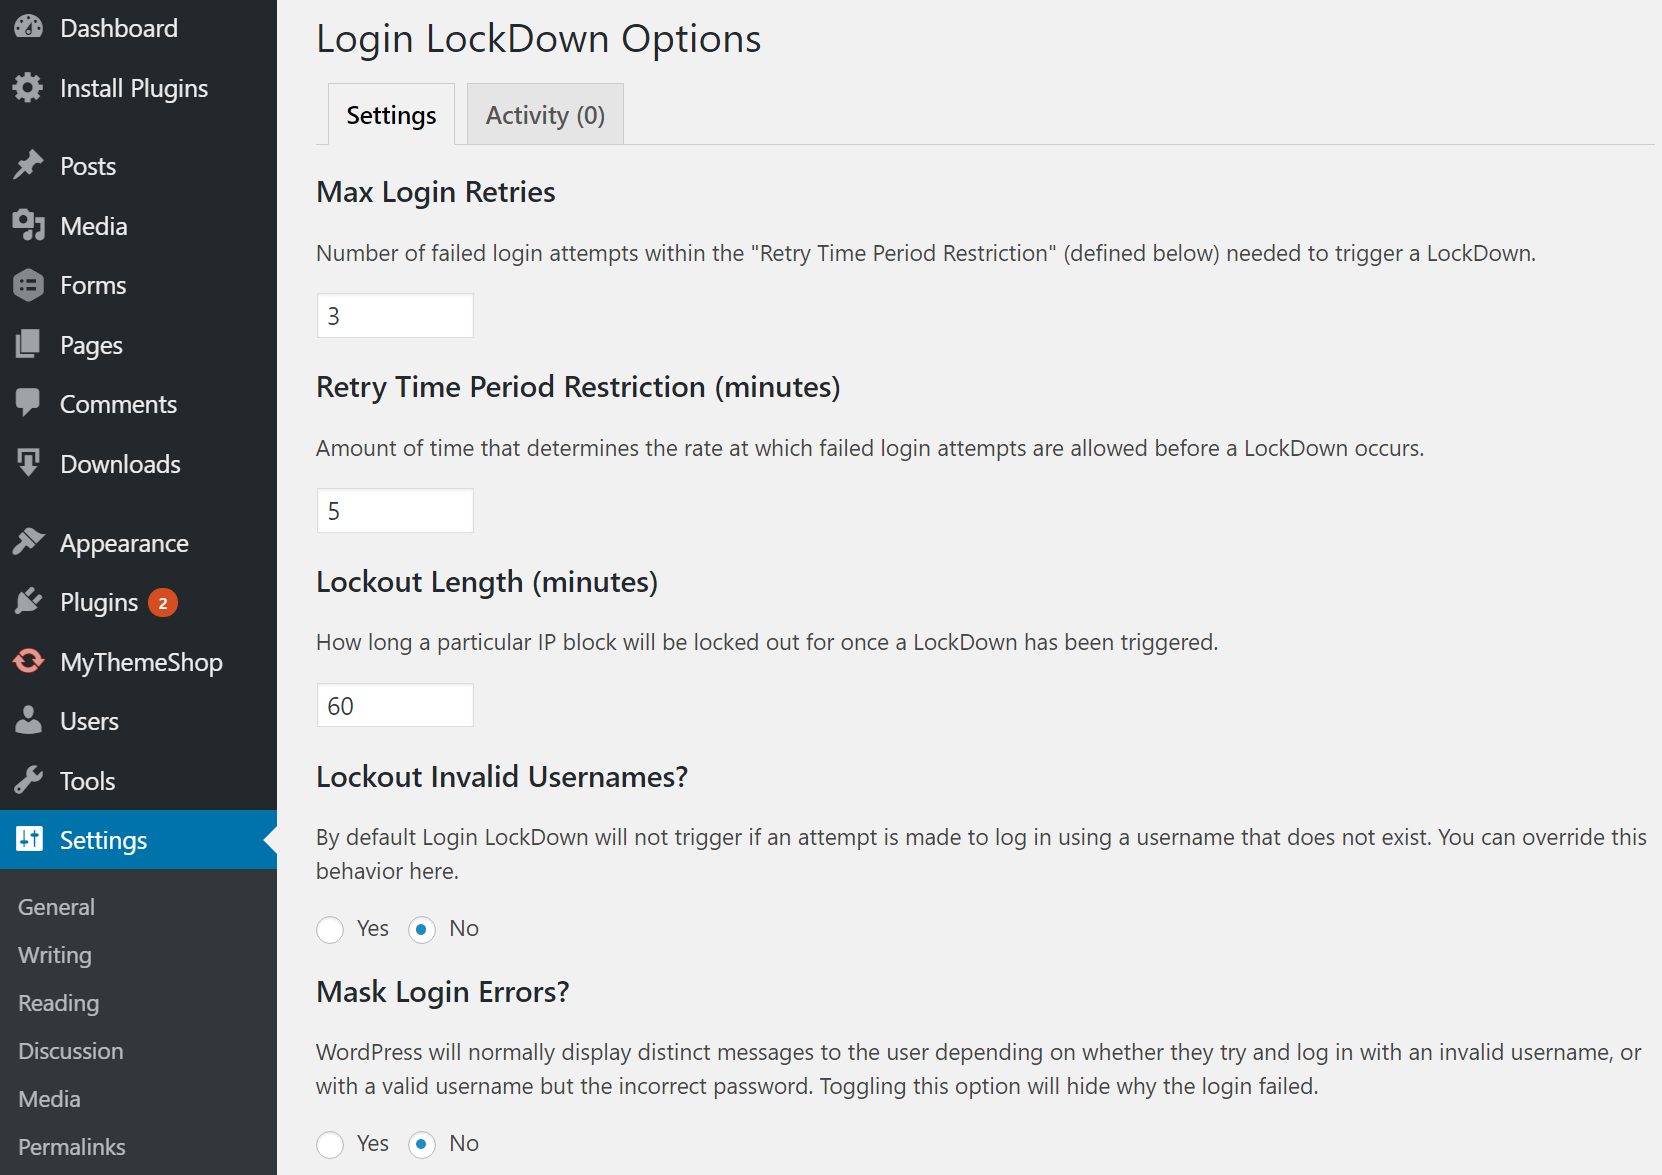
Task: Open the Users section
Action: tap(90, 720)
